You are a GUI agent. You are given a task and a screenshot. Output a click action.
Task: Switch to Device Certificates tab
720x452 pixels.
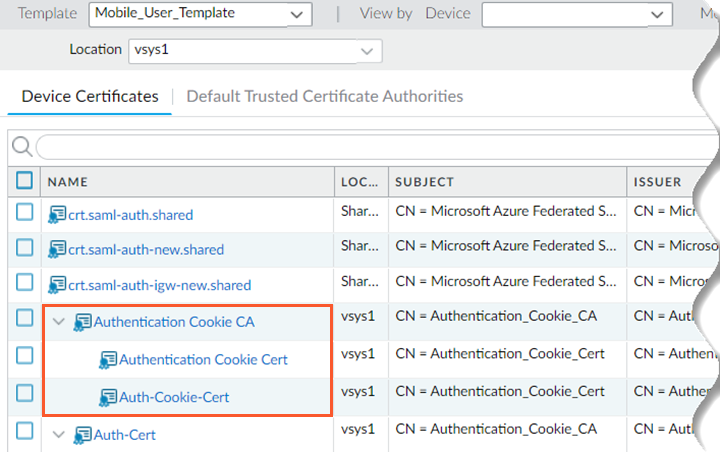pyautogui.click(x=90, y=96)
